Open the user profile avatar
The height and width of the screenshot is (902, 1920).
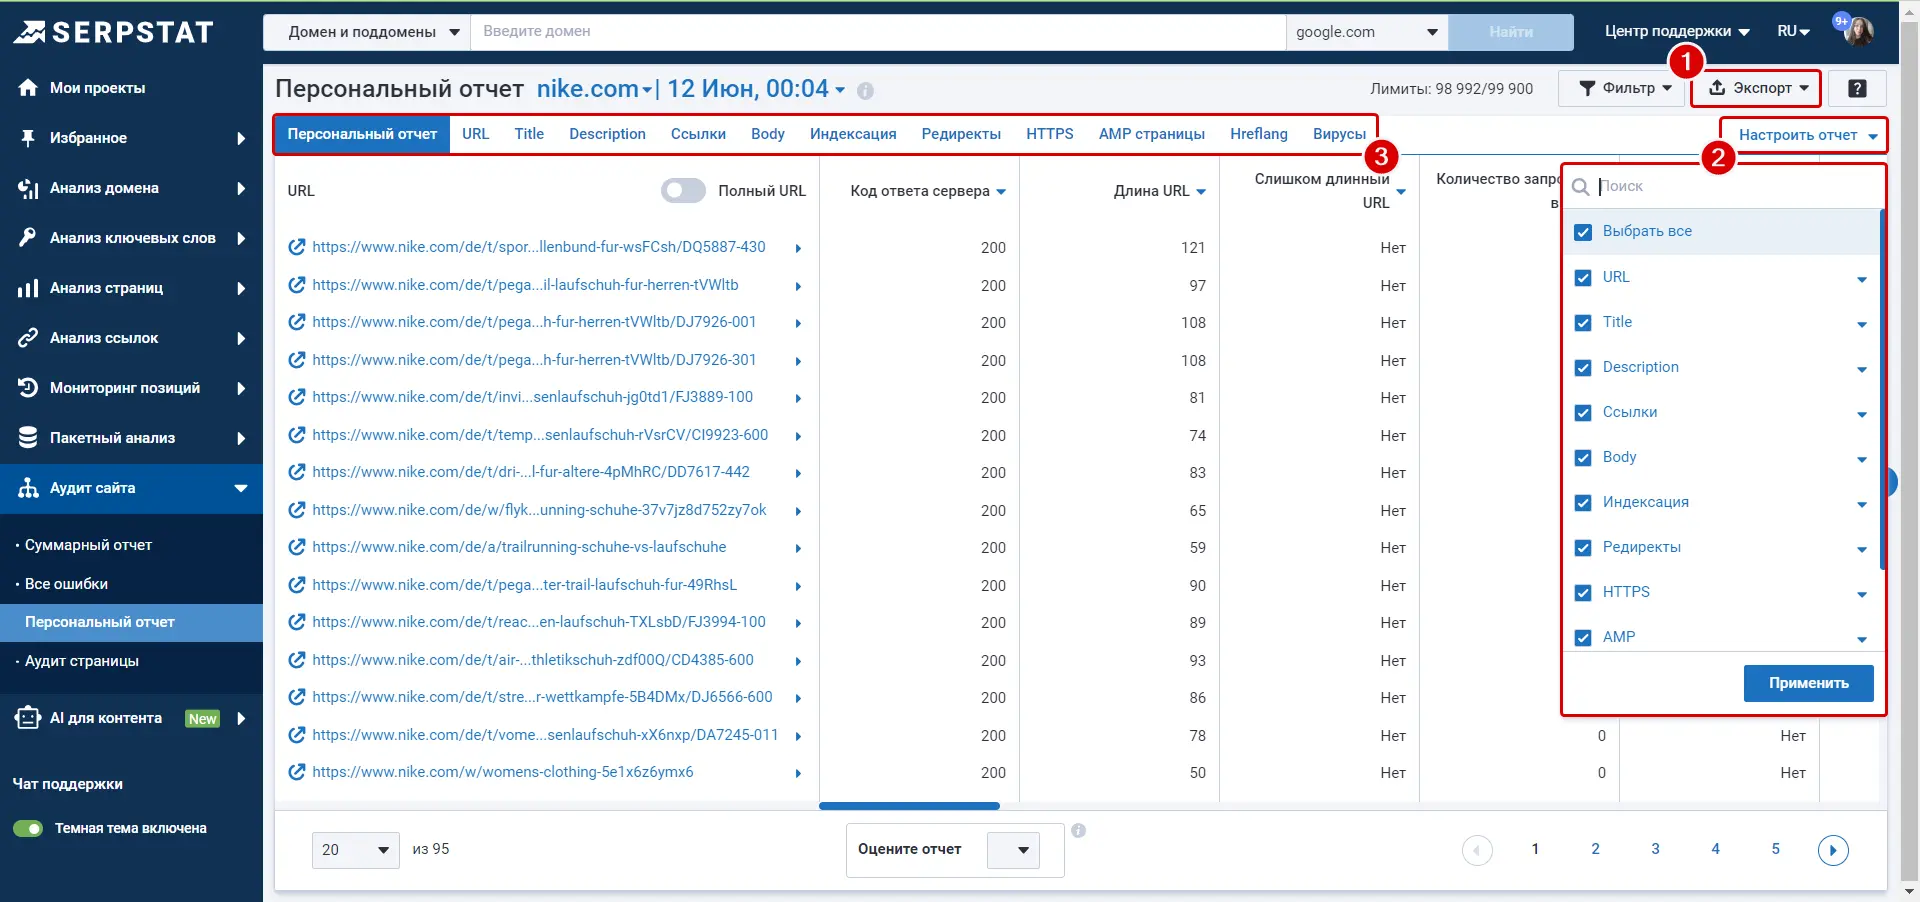[1858, 31]
